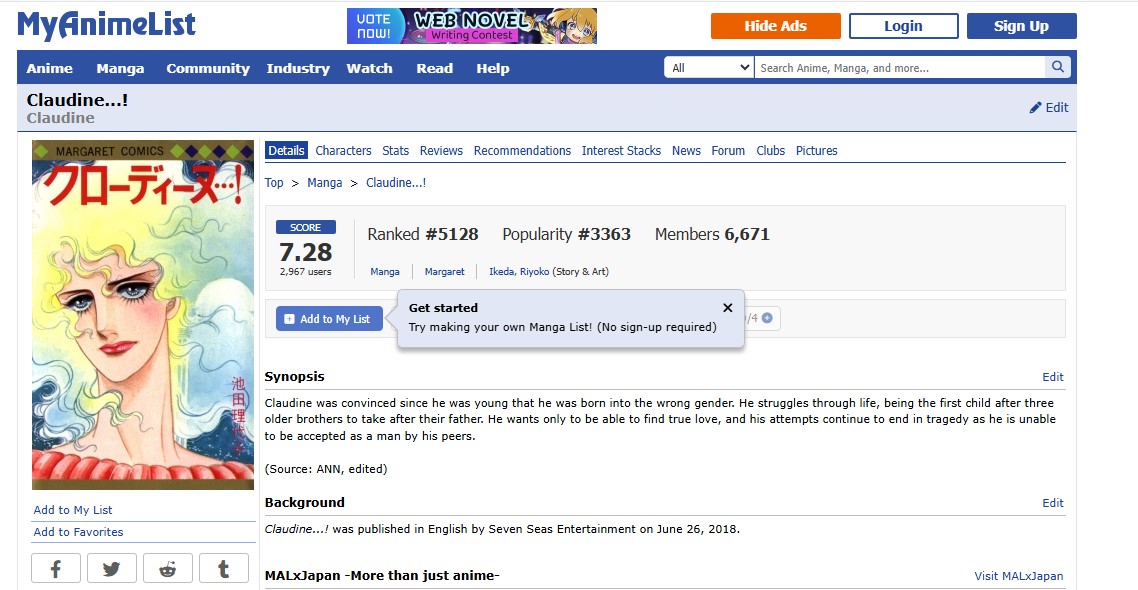Open the Margaret magazine link
This screenshot has width=1138, height=590.
click(x=444, y=271)
